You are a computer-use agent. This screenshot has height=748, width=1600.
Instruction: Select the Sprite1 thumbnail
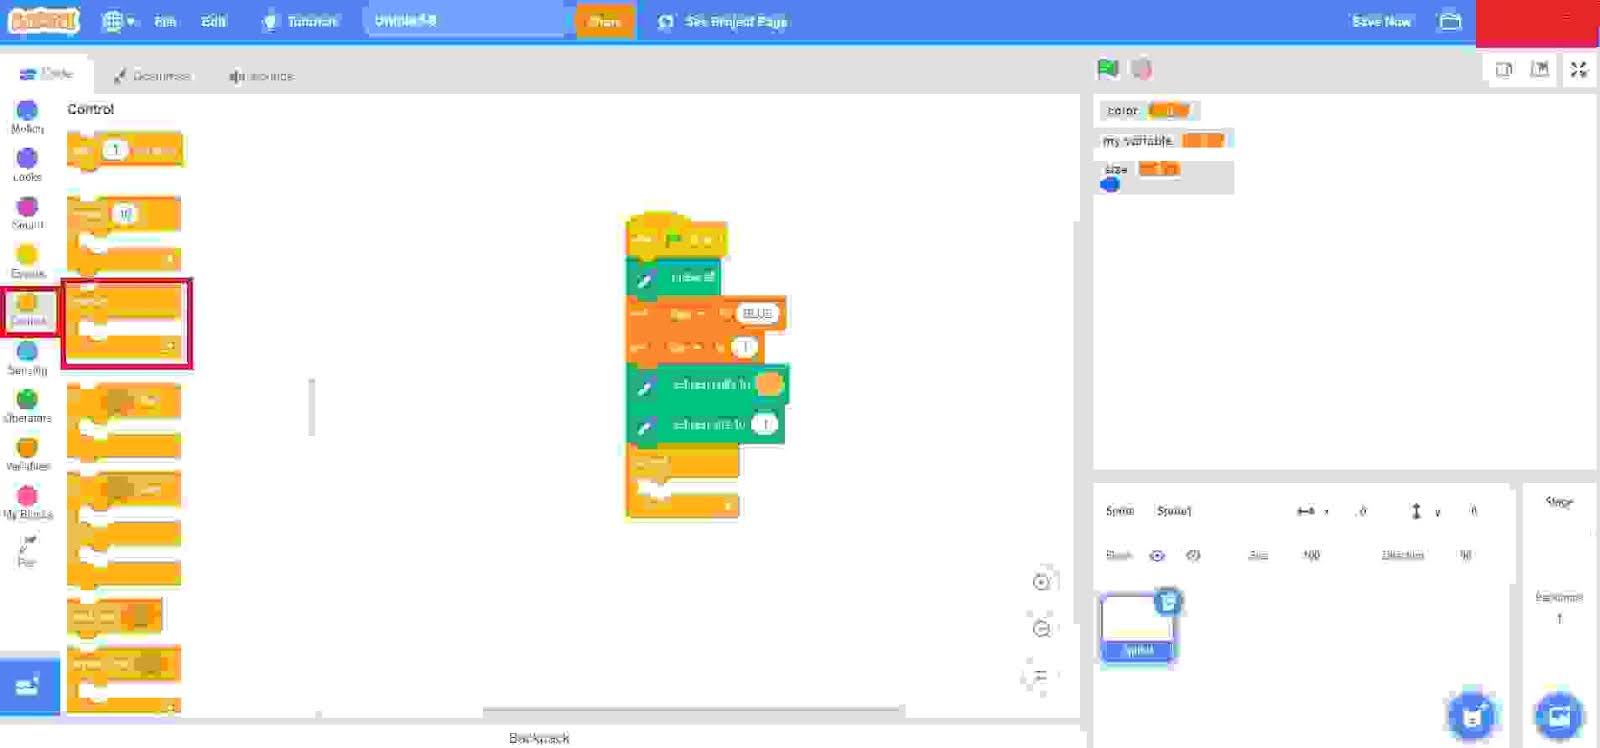[x=1137, y=628]
